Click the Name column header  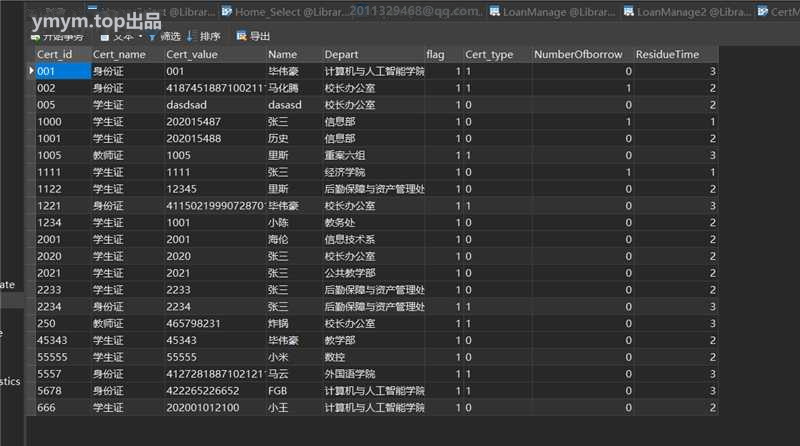click(x=282, y=54)
